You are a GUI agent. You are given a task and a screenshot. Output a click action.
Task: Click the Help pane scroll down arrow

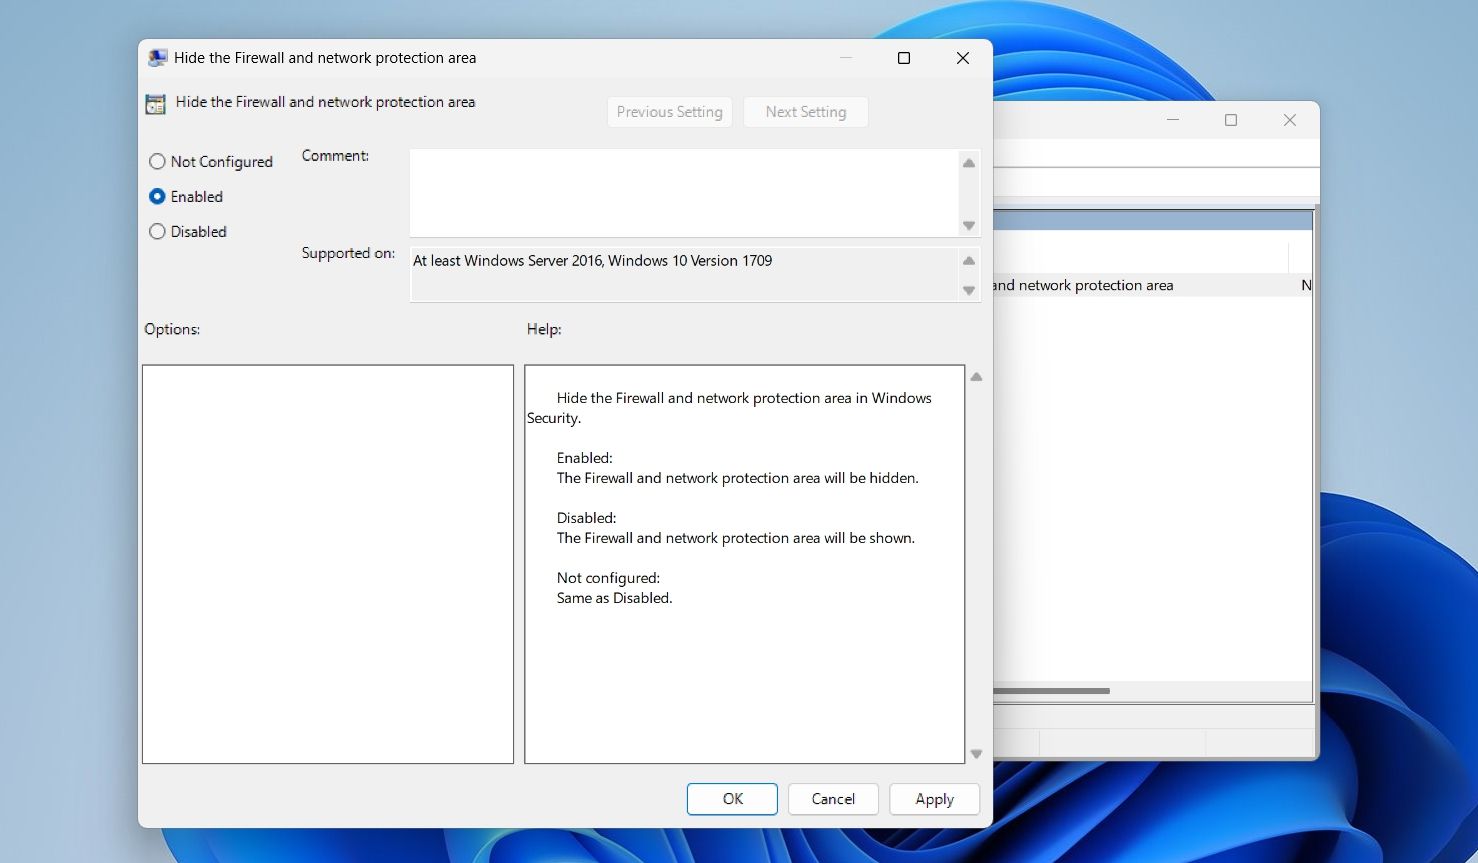976,754
